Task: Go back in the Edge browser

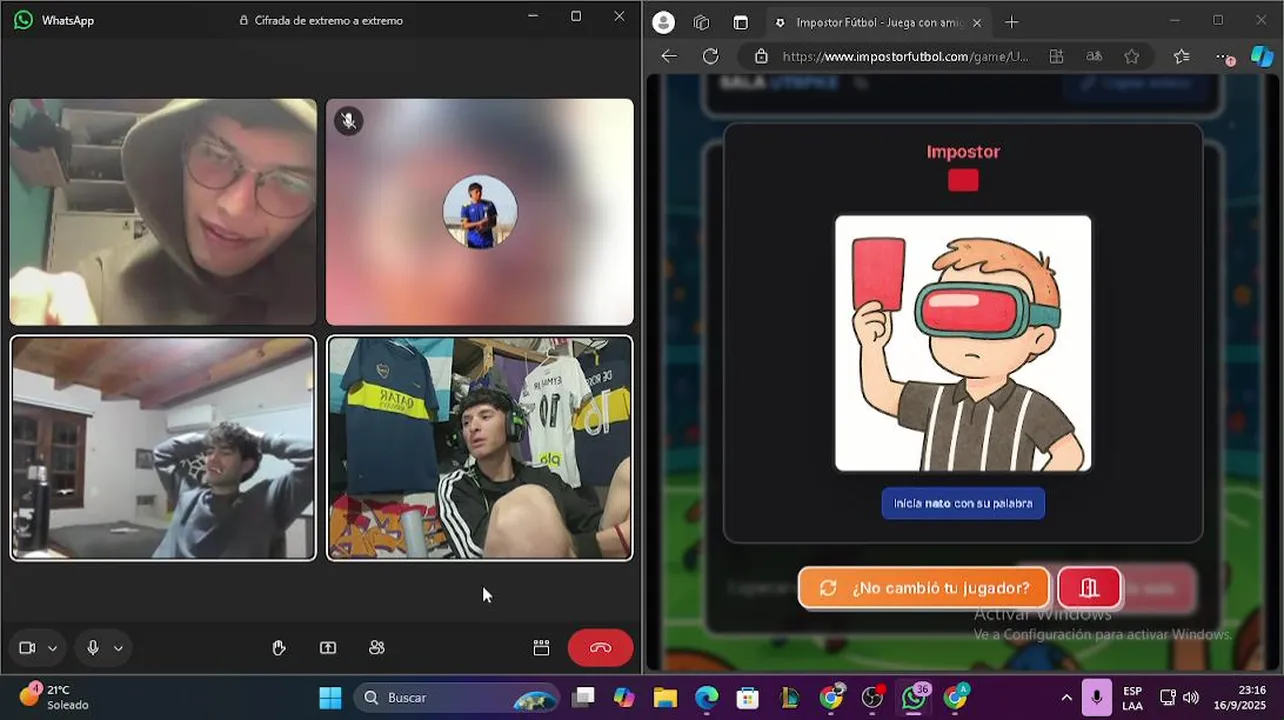Action: [669, 56]
